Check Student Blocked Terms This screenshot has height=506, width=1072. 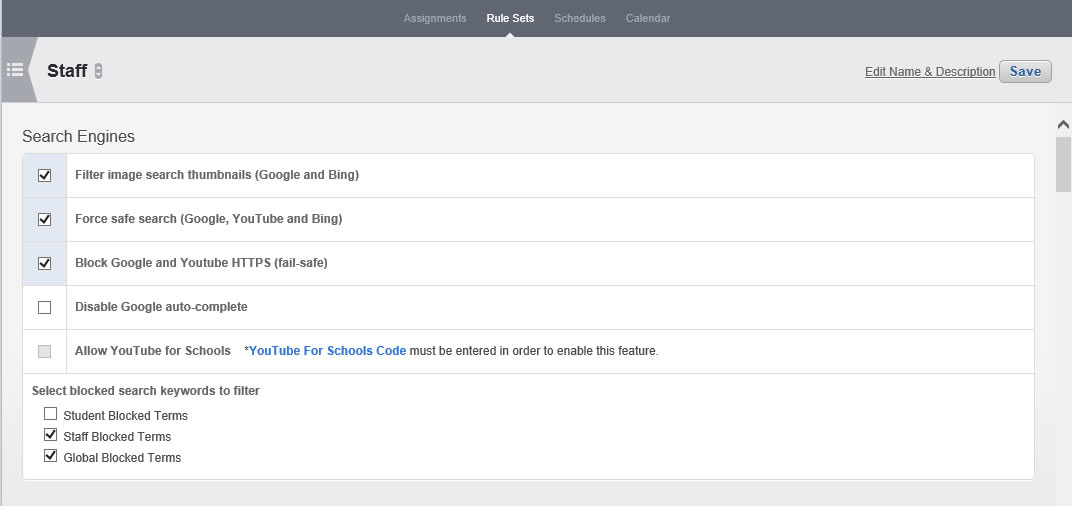coord(50,414)
